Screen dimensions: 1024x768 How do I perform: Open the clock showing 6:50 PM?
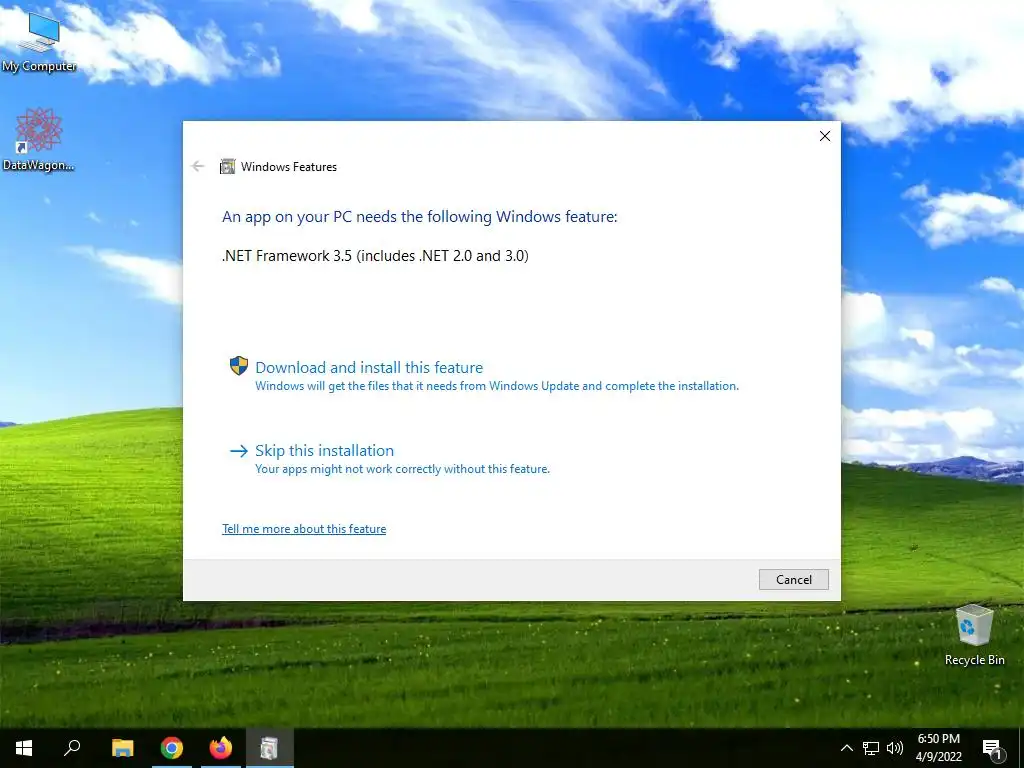pos(938,748)
